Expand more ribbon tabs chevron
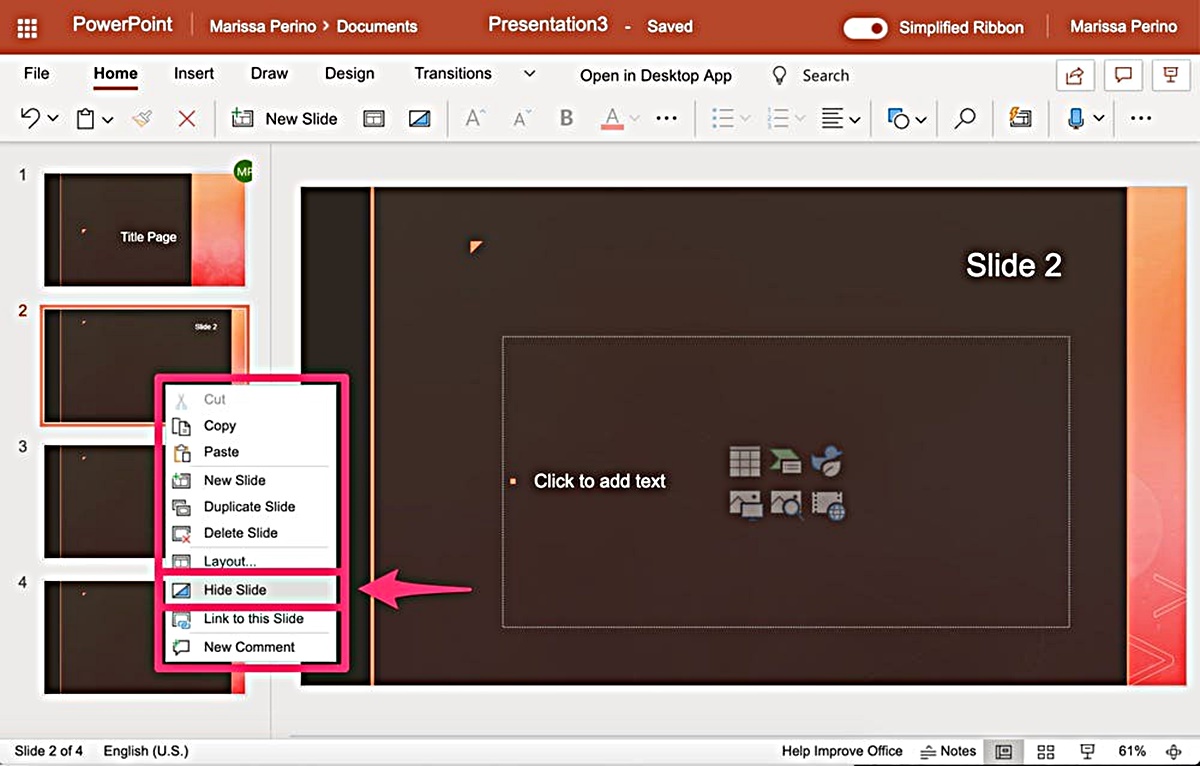 [530, 74]
